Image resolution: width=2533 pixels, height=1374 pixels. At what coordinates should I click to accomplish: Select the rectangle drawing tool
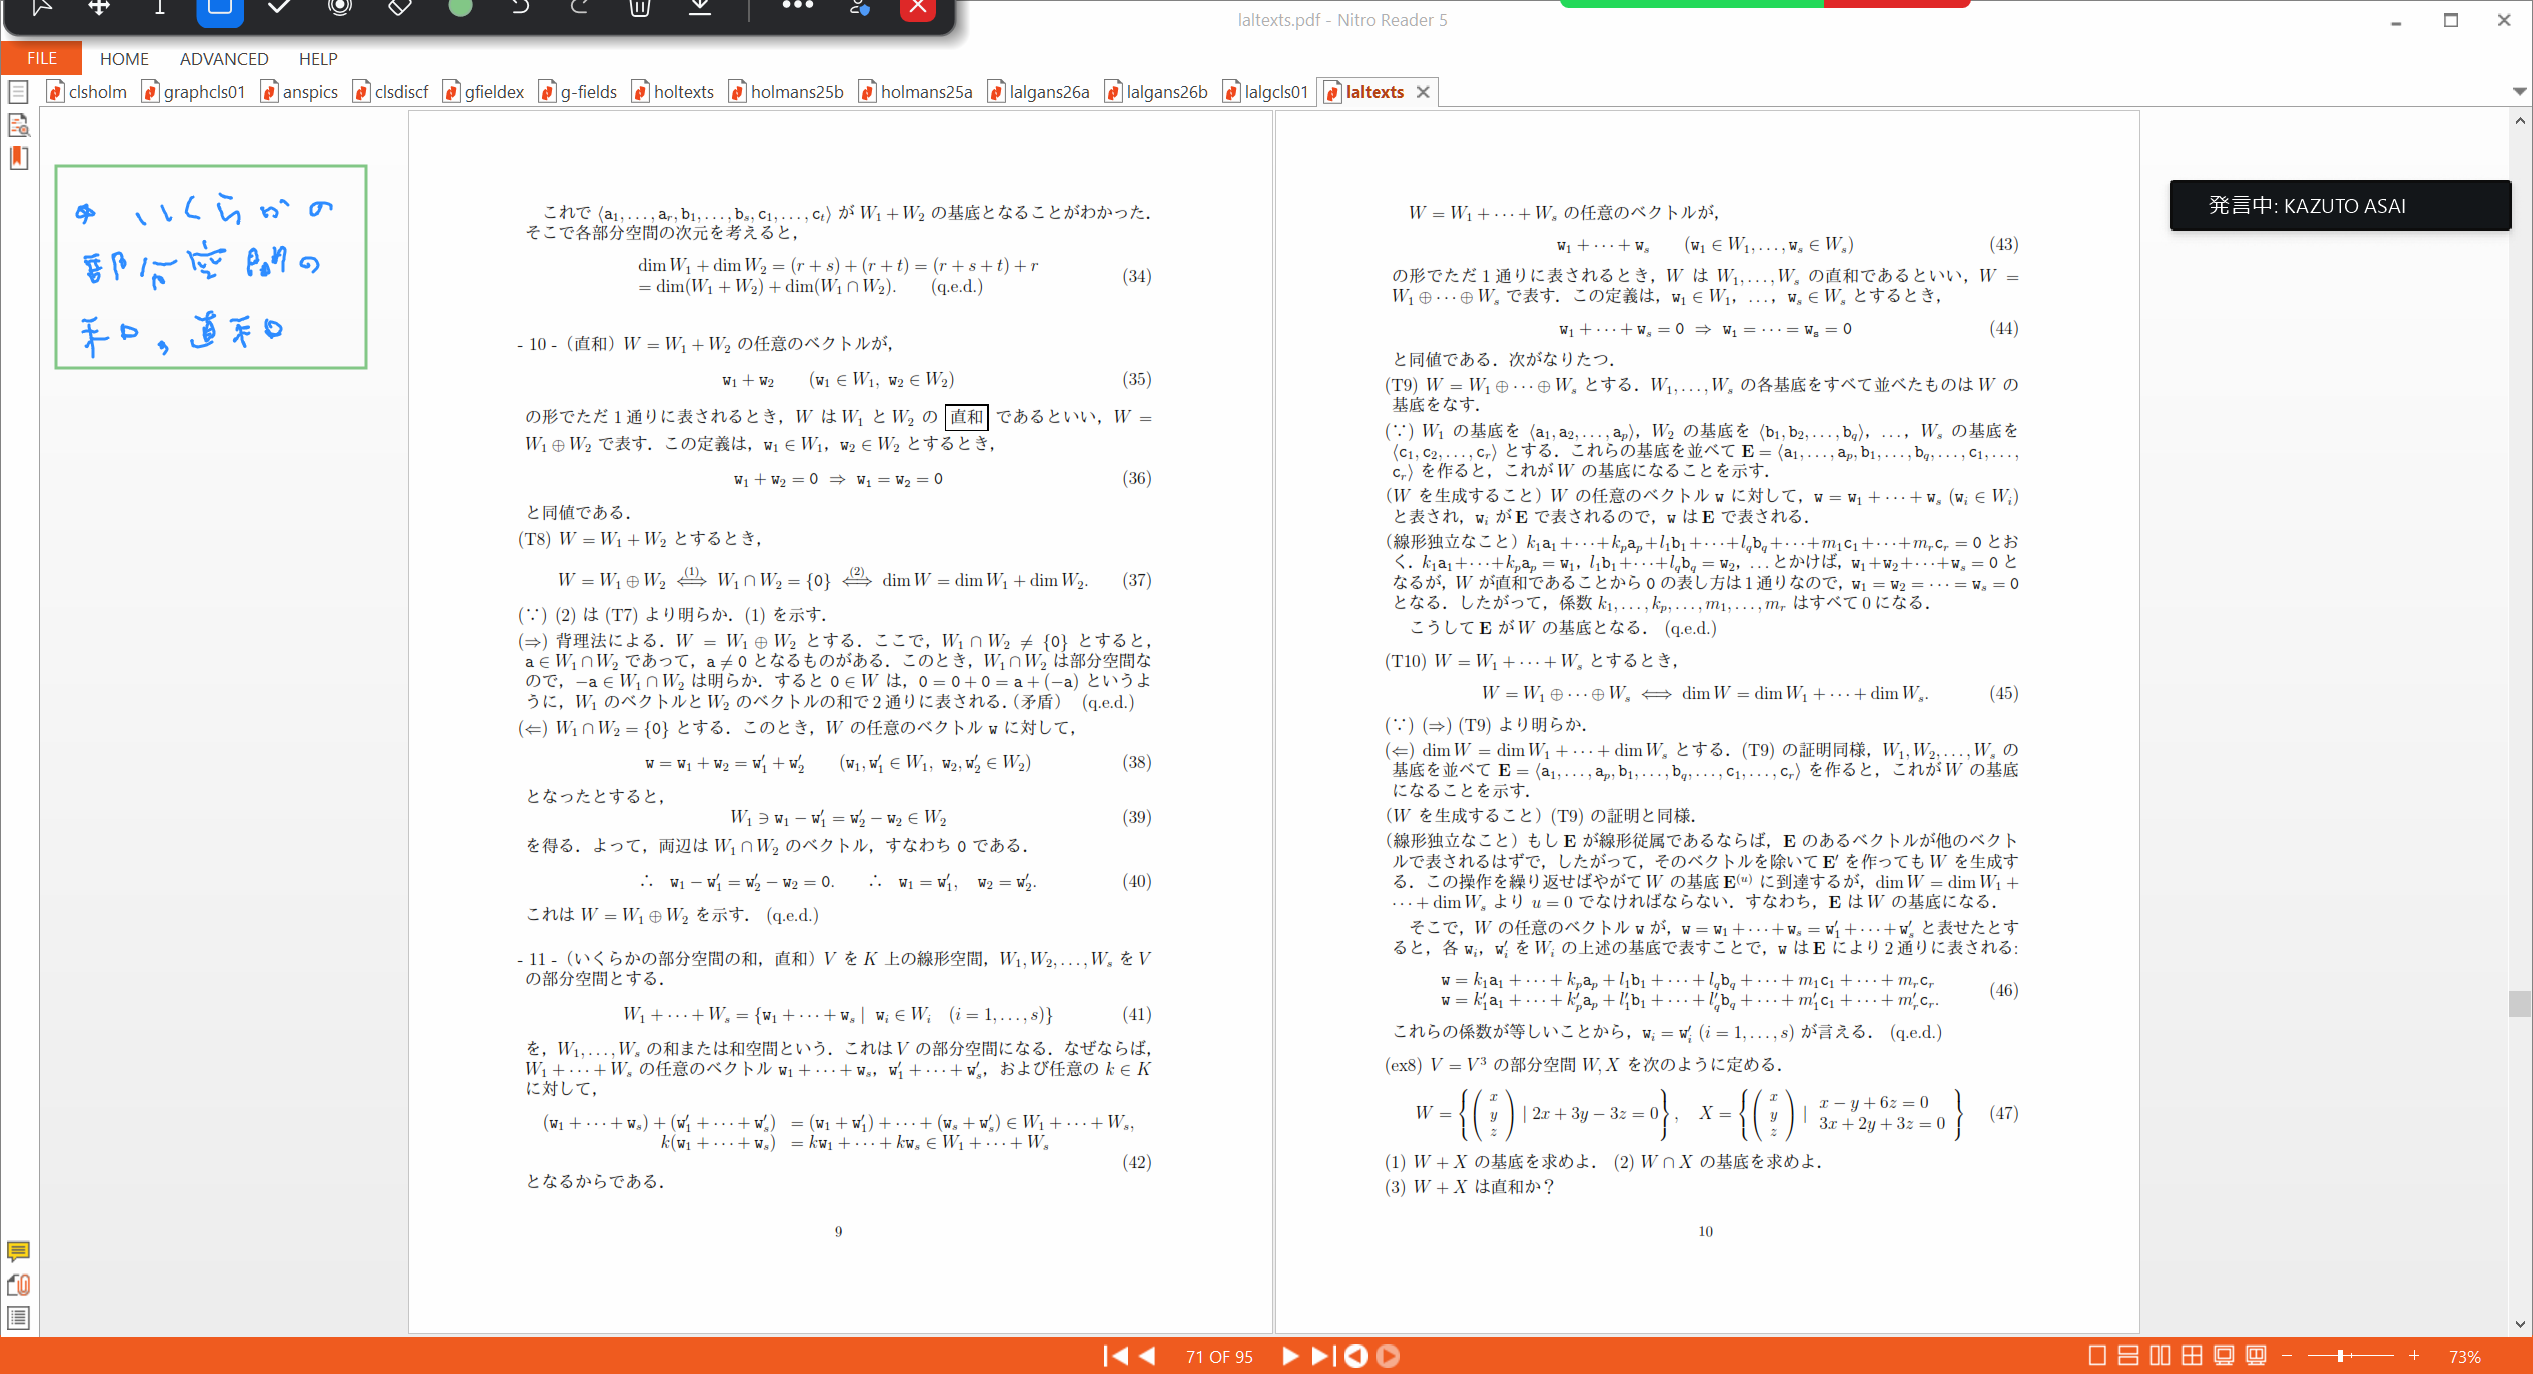click(220, 9)
